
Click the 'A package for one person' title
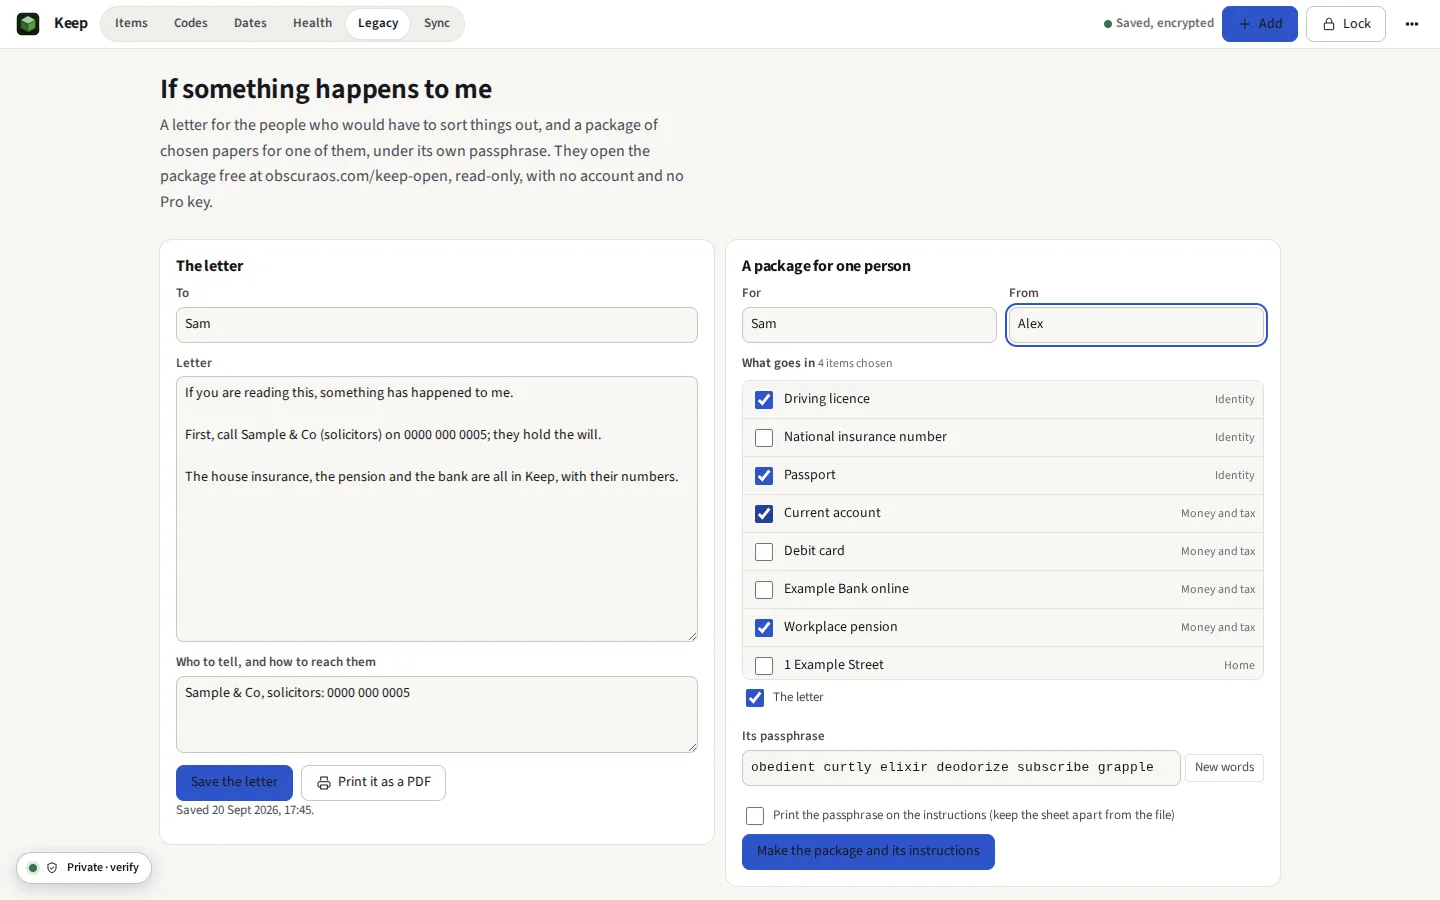826,266
